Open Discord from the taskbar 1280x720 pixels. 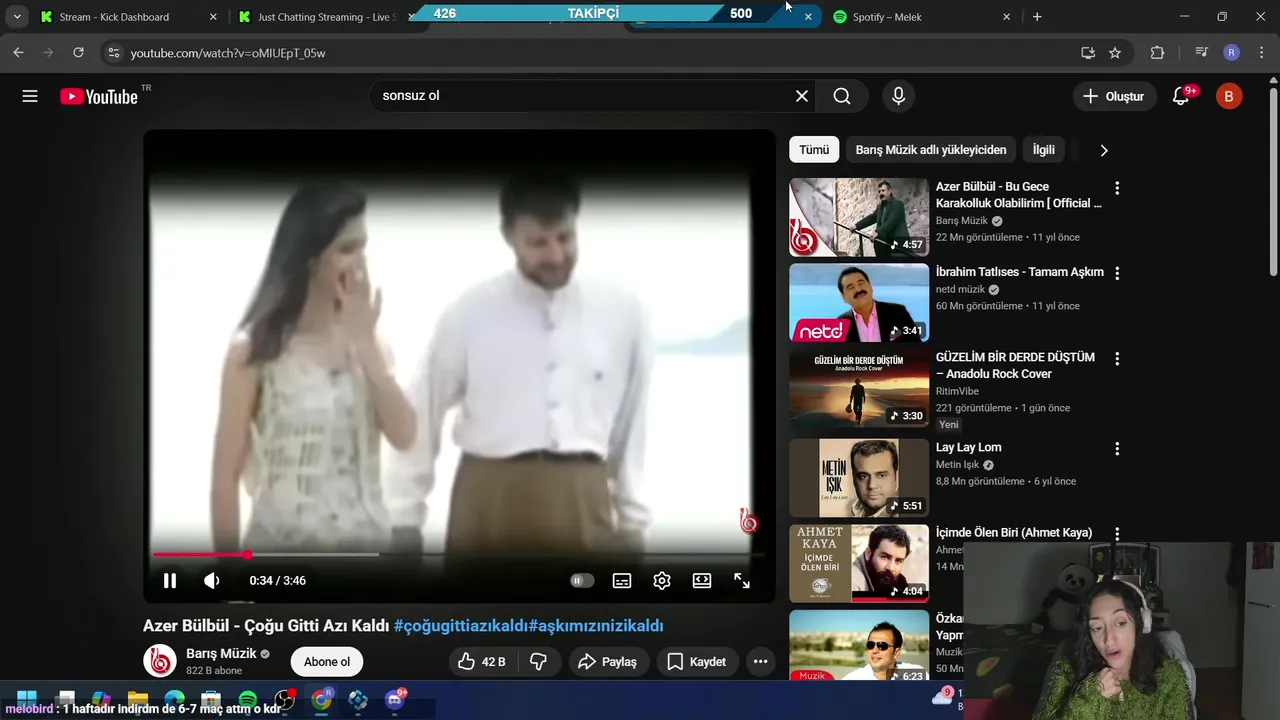(394, 700)
